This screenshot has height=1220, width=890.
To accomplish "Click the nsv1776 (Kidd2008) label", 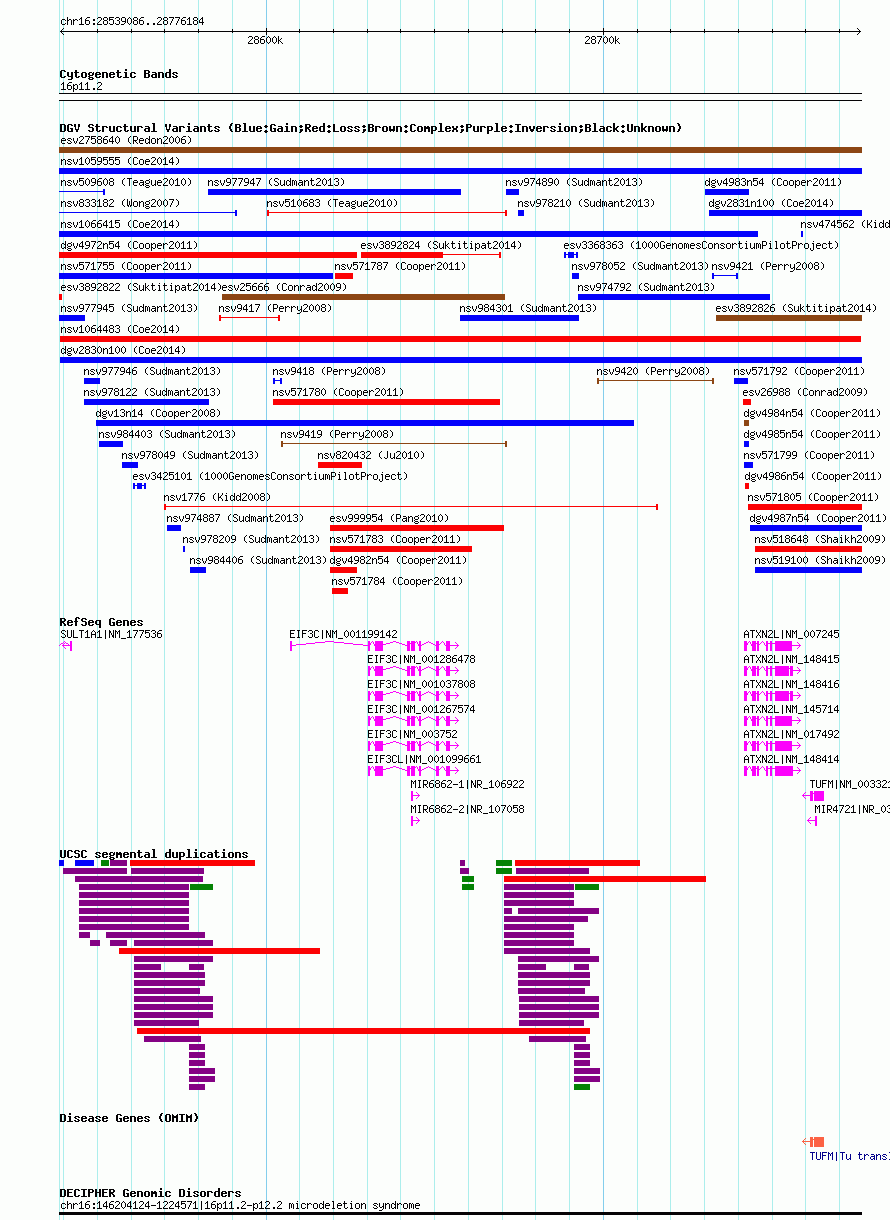I will click(x=217, y=497).
